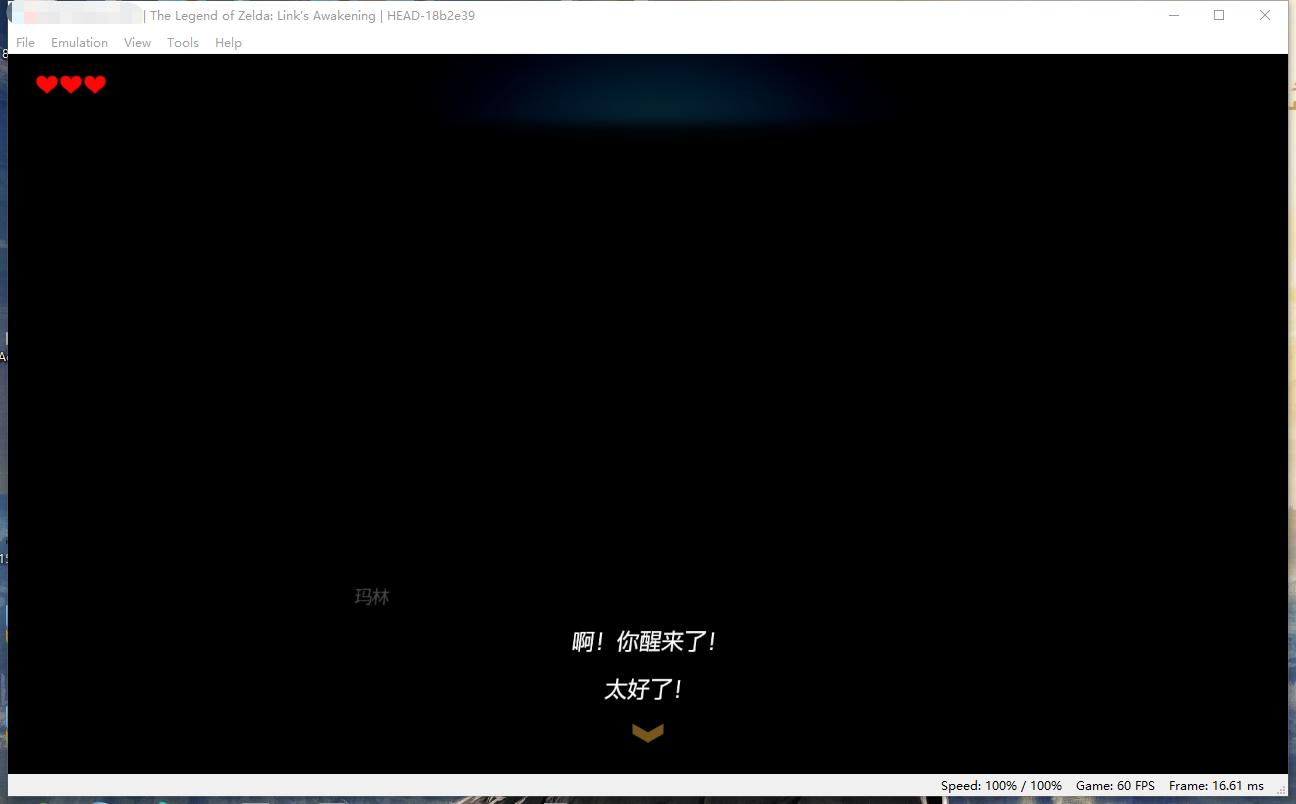1296x804 pixels.
Task: Toggle the speed limit via the Speed: 100% indicator
Action: click(1000, 786)
